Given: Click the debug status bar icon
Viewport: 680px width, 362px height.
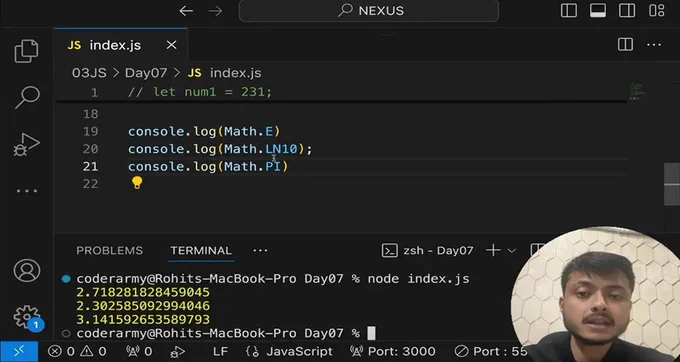Looking at the screenshot, I should coord(178,352).
